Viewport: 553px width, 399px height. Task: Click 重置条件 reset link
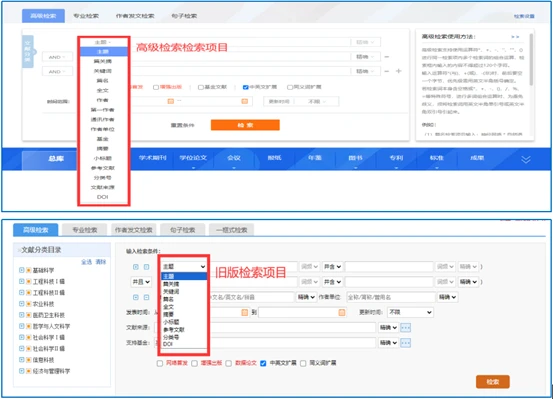click(182, 125)
